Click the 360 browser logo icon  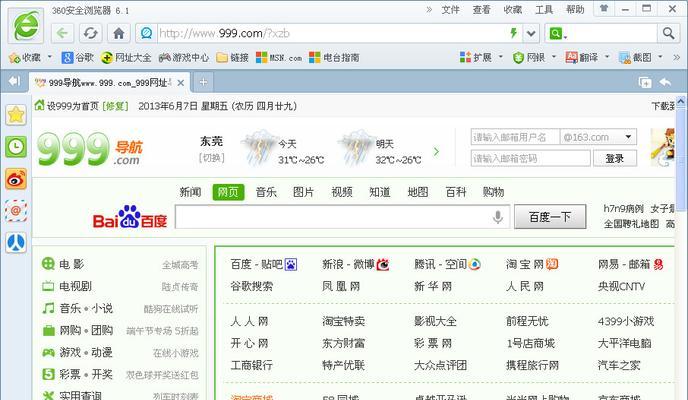[x=26, y=25]
